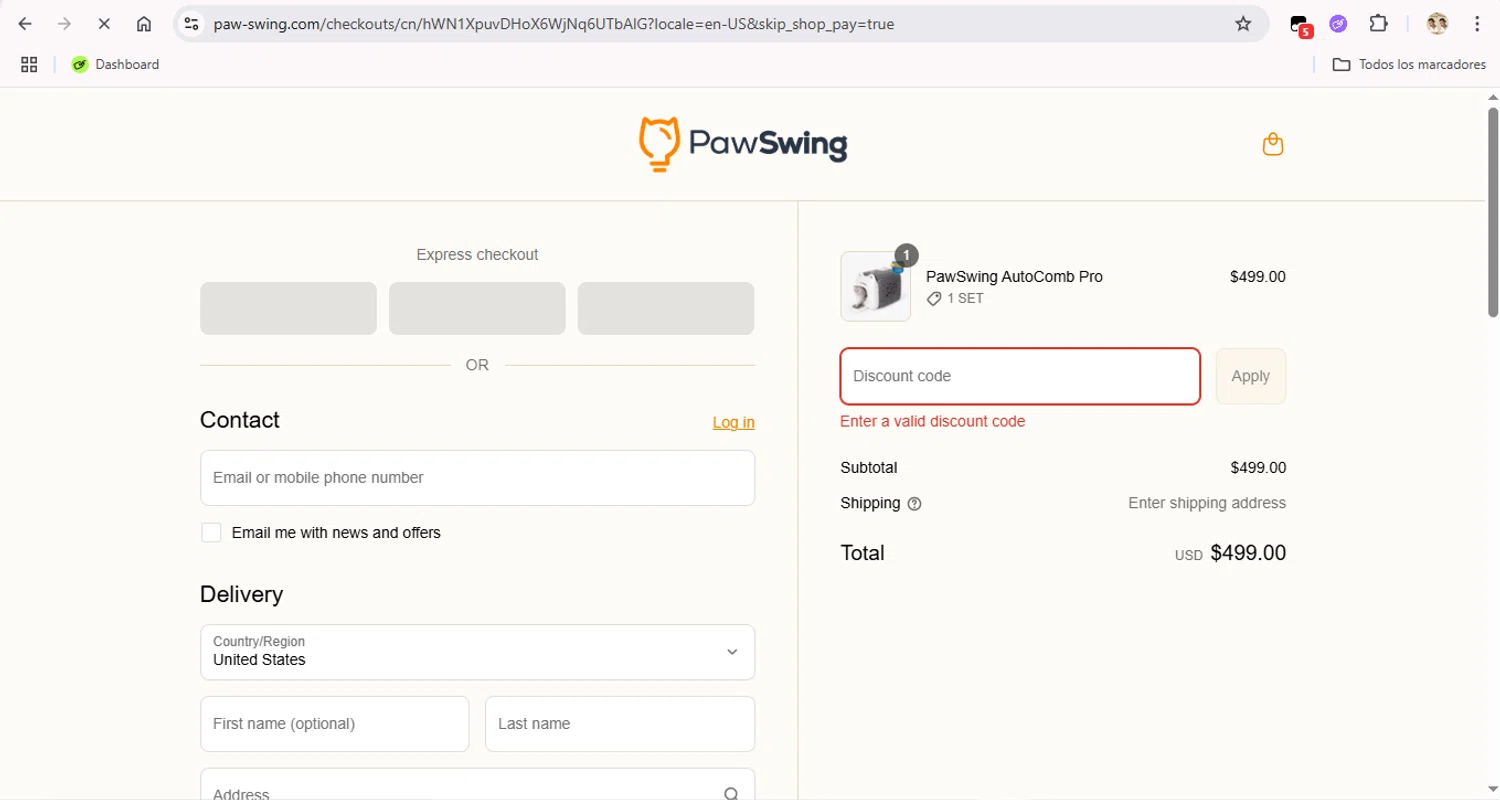Open the Dashboard bookmark
This screenshot has height=800, width=1500.
[115, 64]
